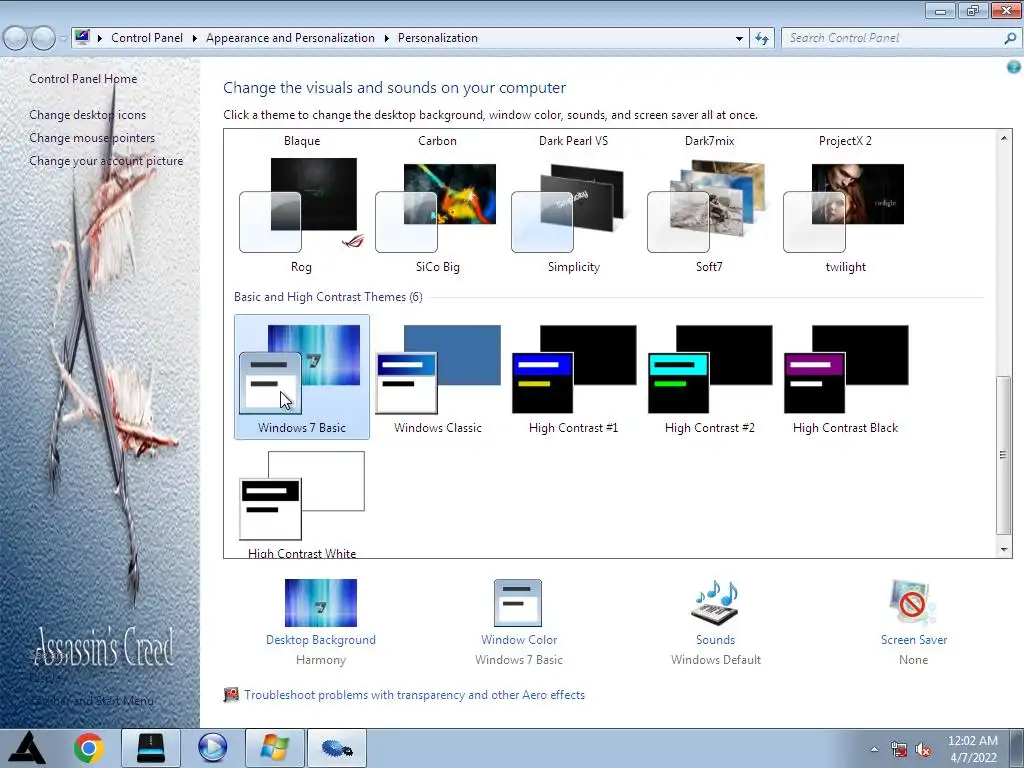Open the Sounds keyboard icon
Image resolution: width=1024 pixels, height=768 pixels.
(715, 603)
